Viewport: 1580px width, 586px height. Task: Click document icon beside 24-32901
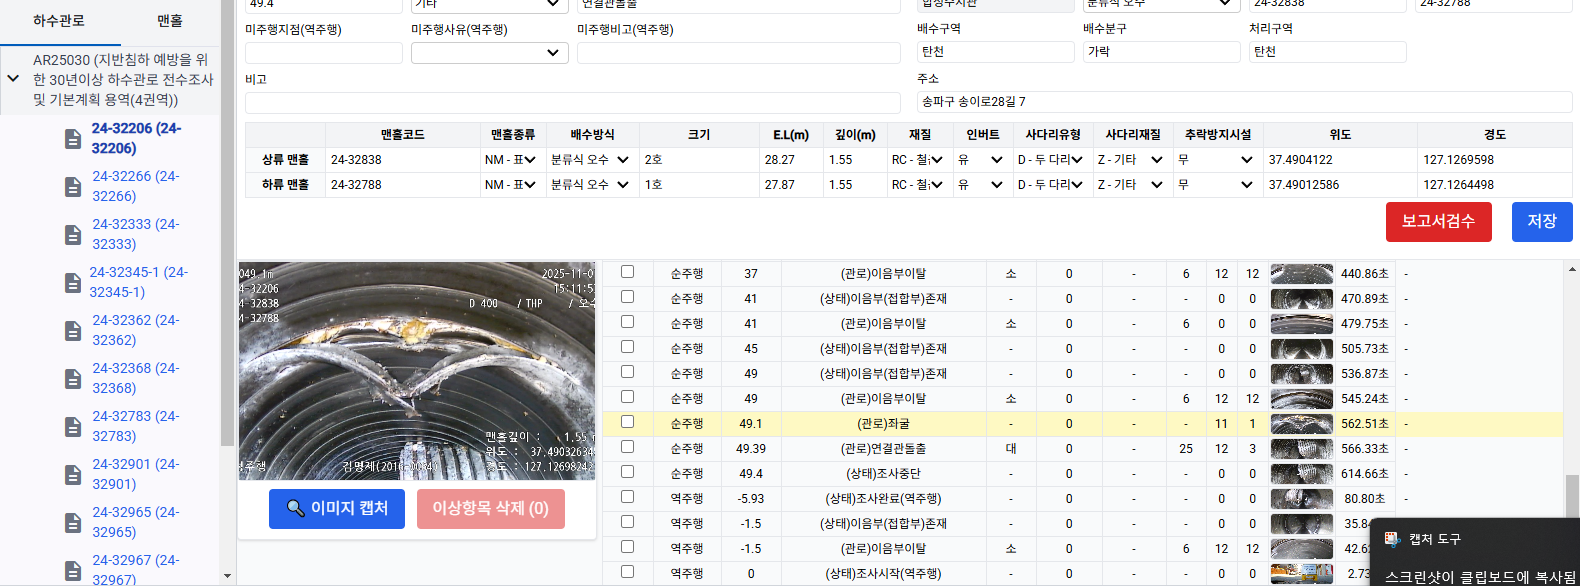click(73, 475)
